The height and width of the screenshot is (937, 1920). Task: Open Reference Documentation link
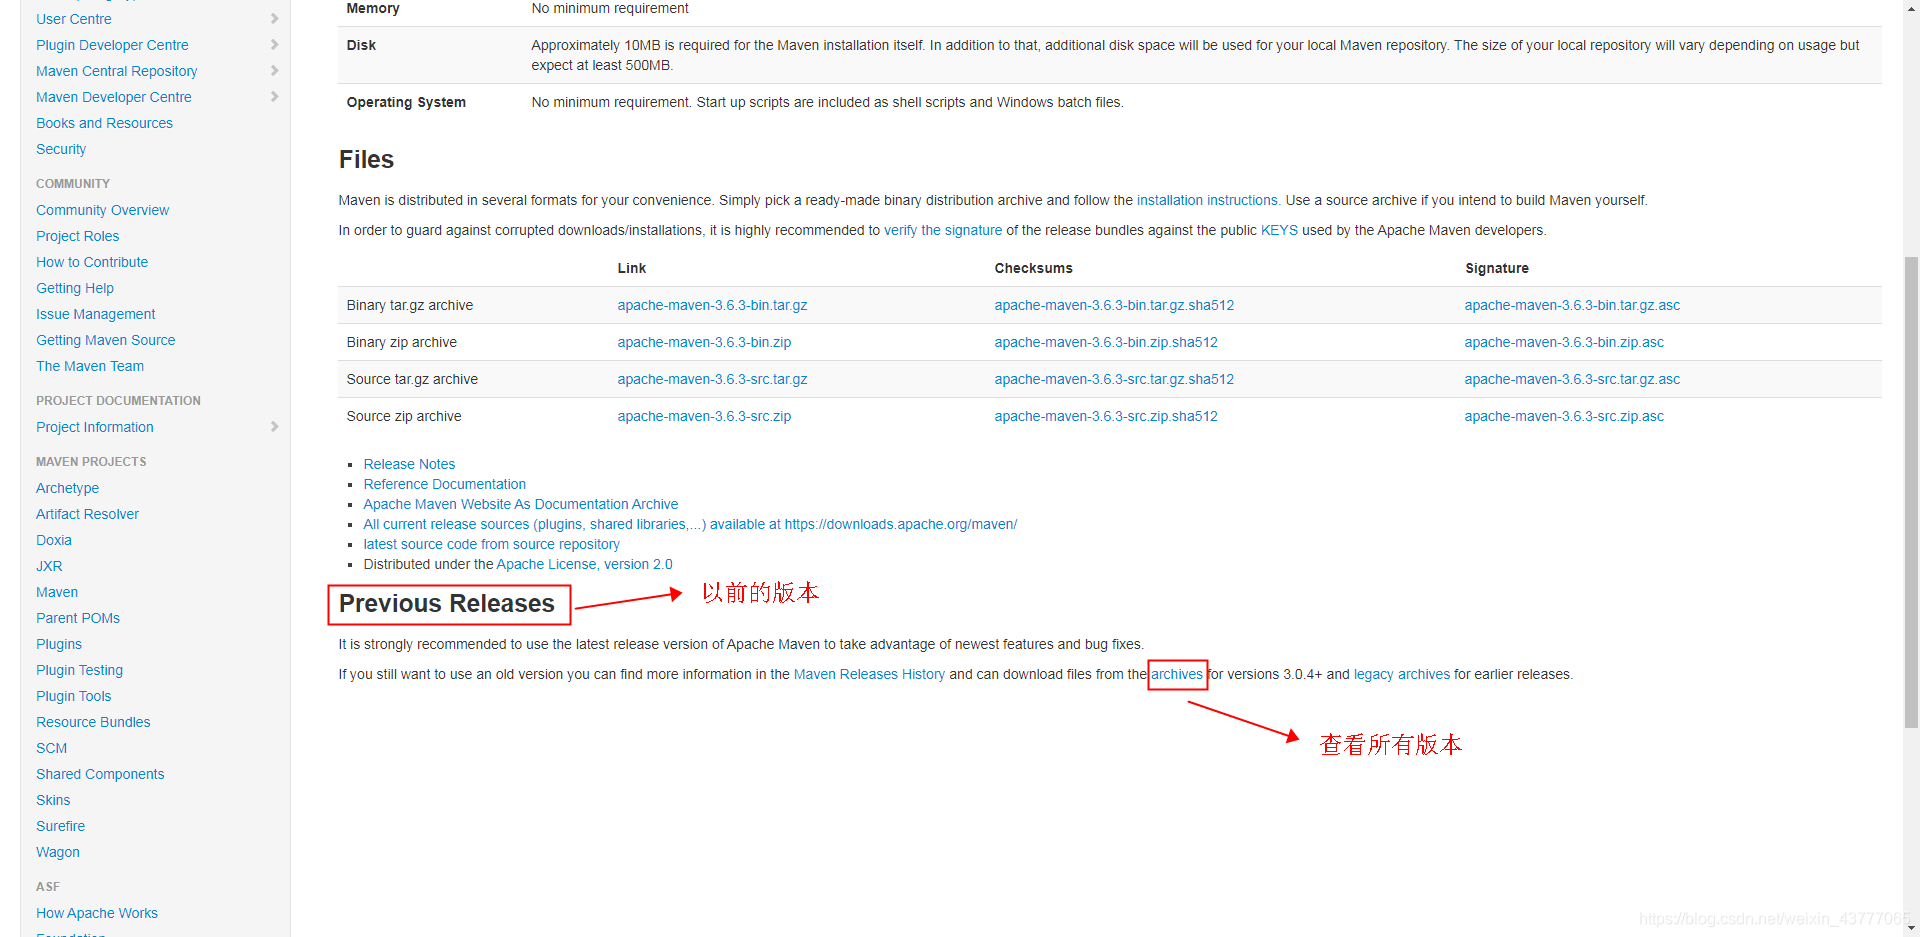[x=444, y=484]
